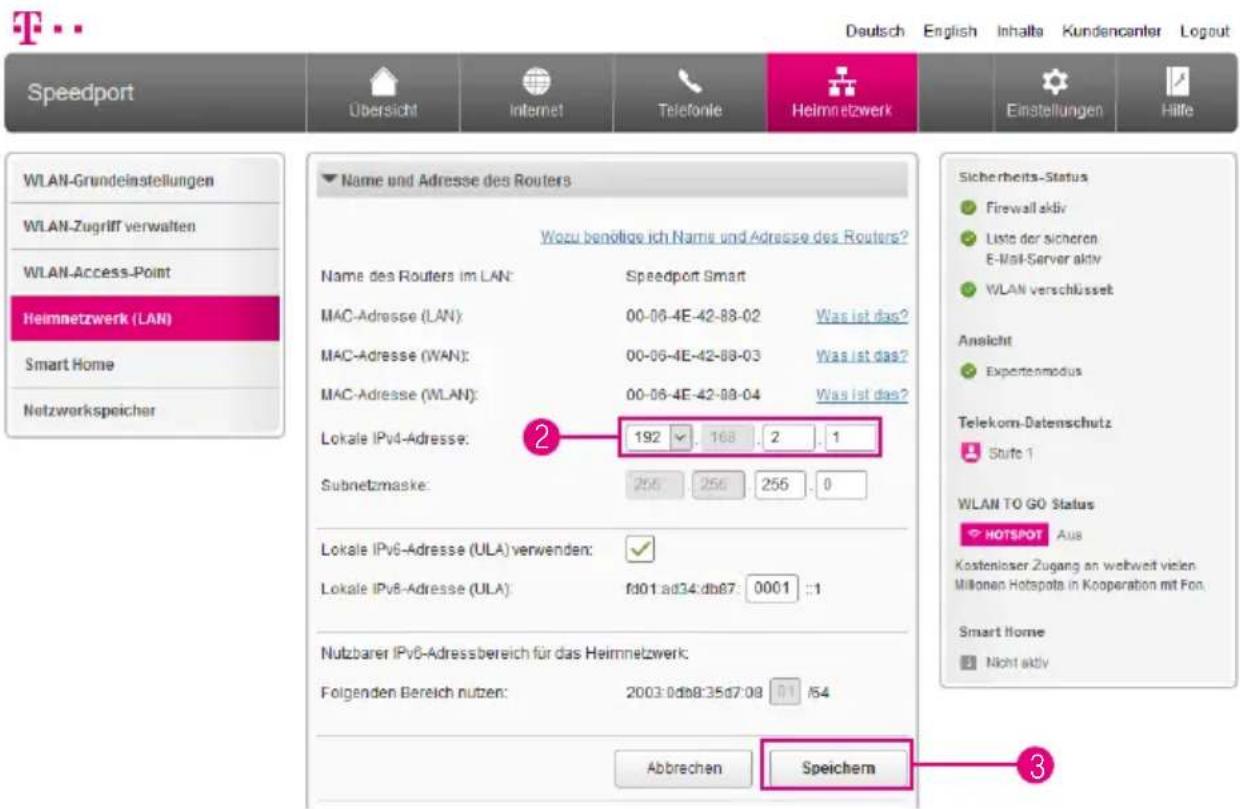Click the Firewall aktiv status icon
Screen dimensions: 1240x809
(968, 209)
